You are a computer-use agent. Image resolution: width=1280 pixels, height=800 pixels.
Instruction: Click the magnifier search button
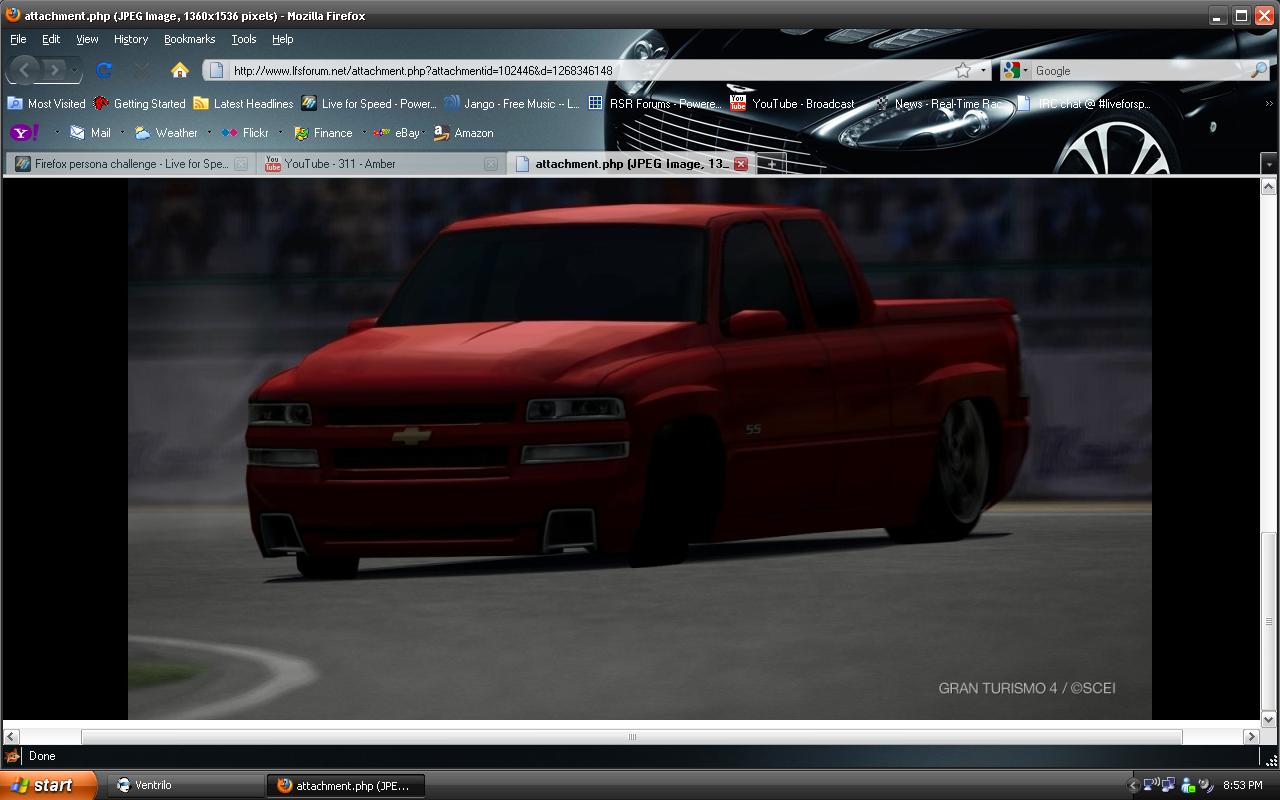click(1259, 70)
